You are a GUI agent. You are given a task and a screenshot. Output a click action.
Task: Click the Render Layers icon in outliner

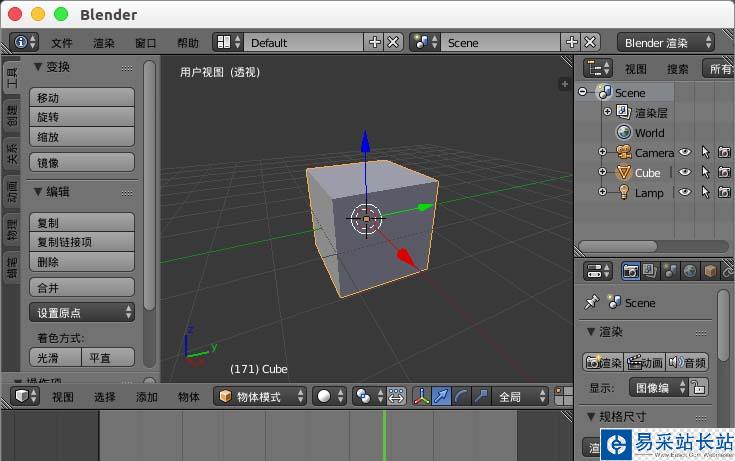[623, 112]
